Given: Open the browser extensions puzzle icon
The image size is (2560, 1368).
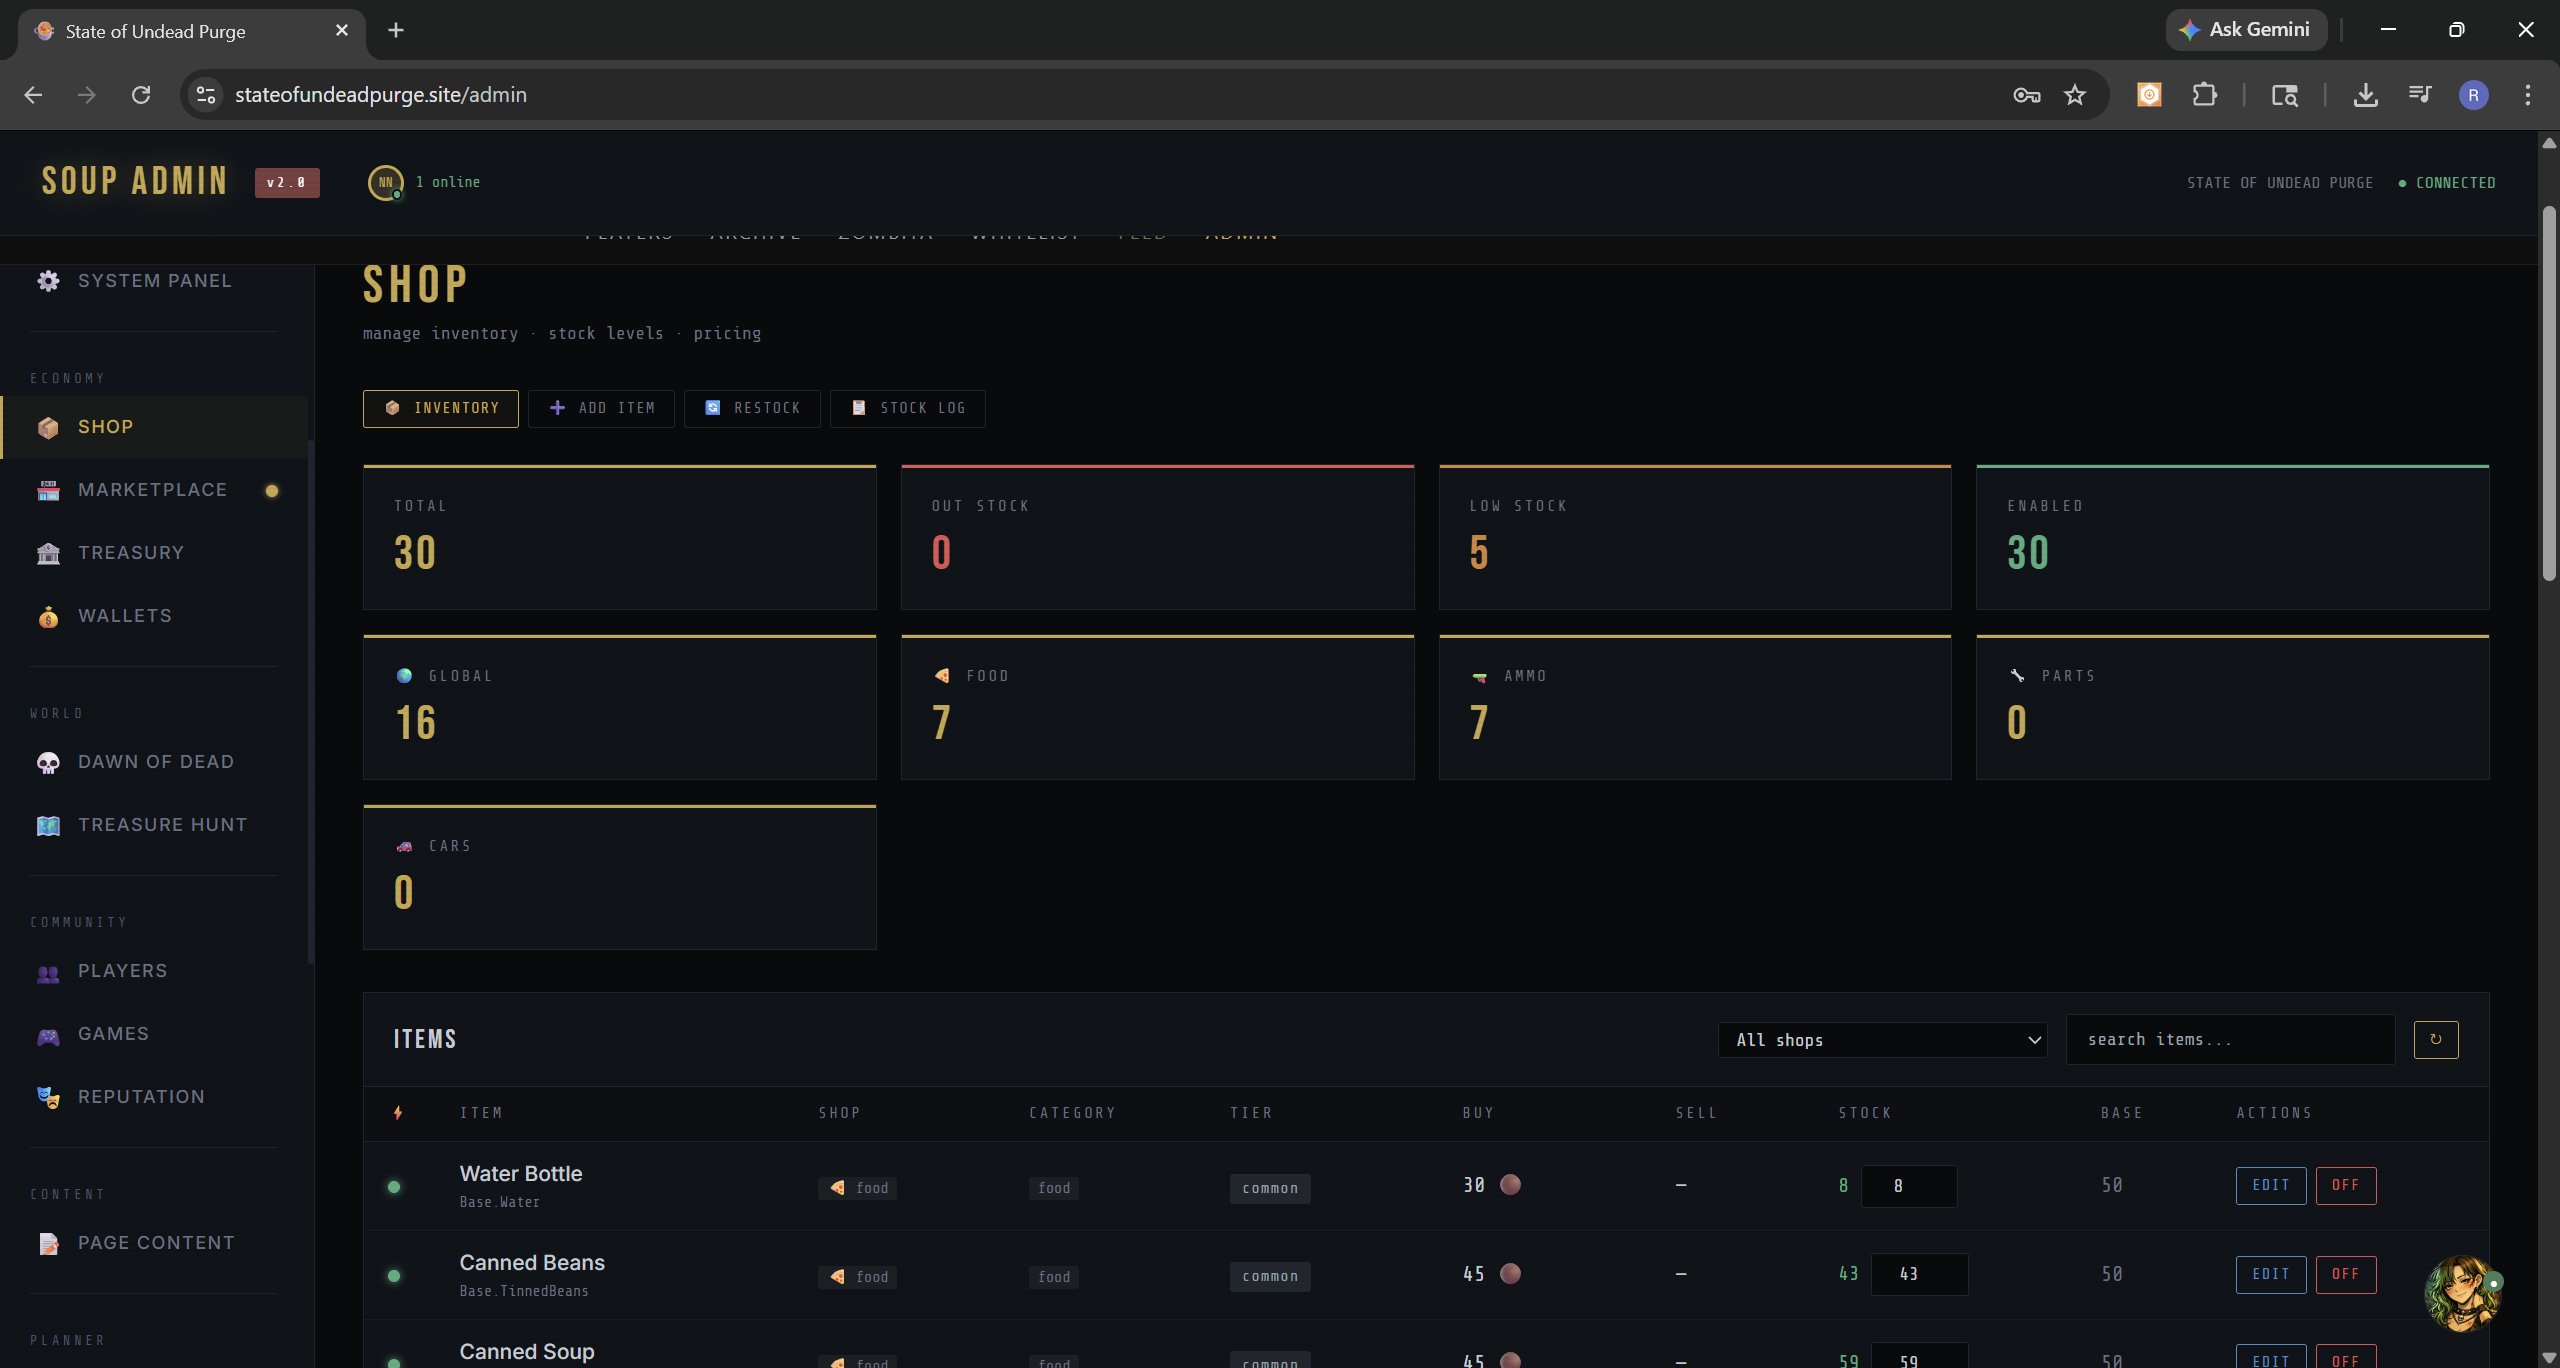Looking at the screenshot, I should 2204,95.
